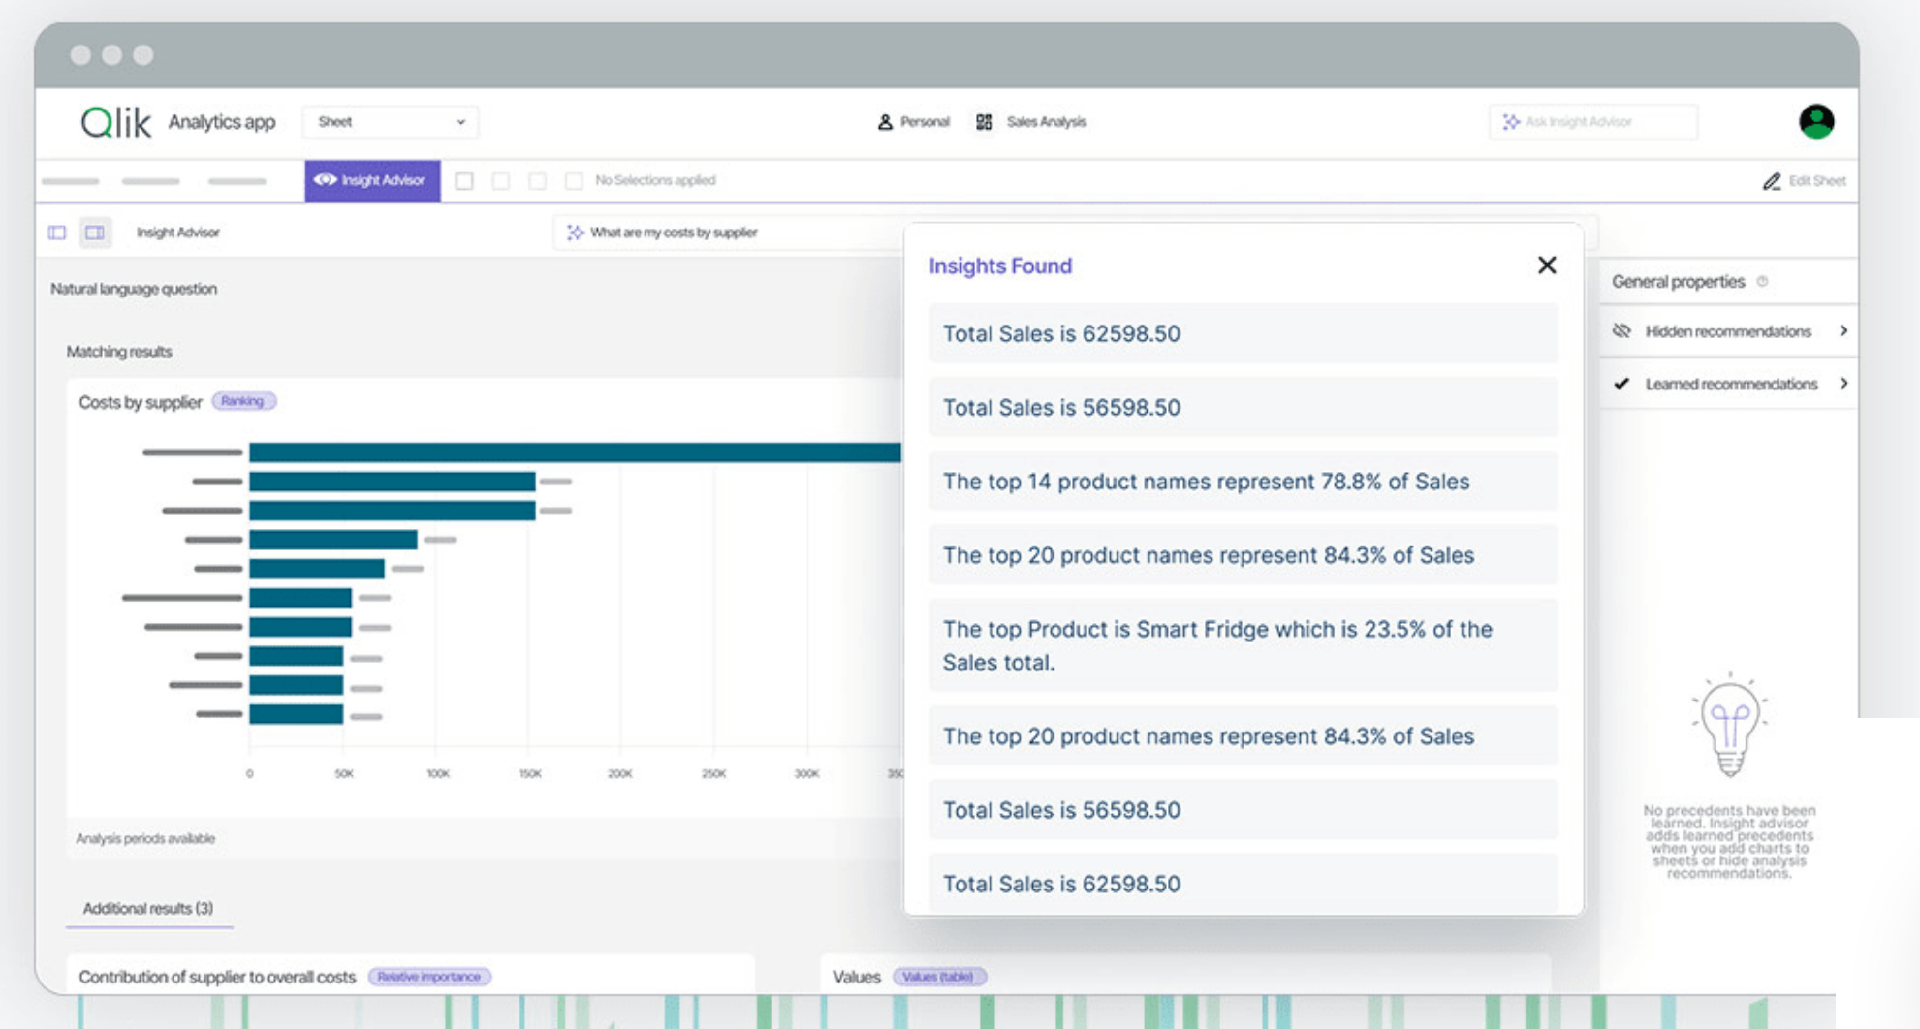Click the Sales Analysis app icon
This screenshot has width=1920, height=1029.
(984, 122)
